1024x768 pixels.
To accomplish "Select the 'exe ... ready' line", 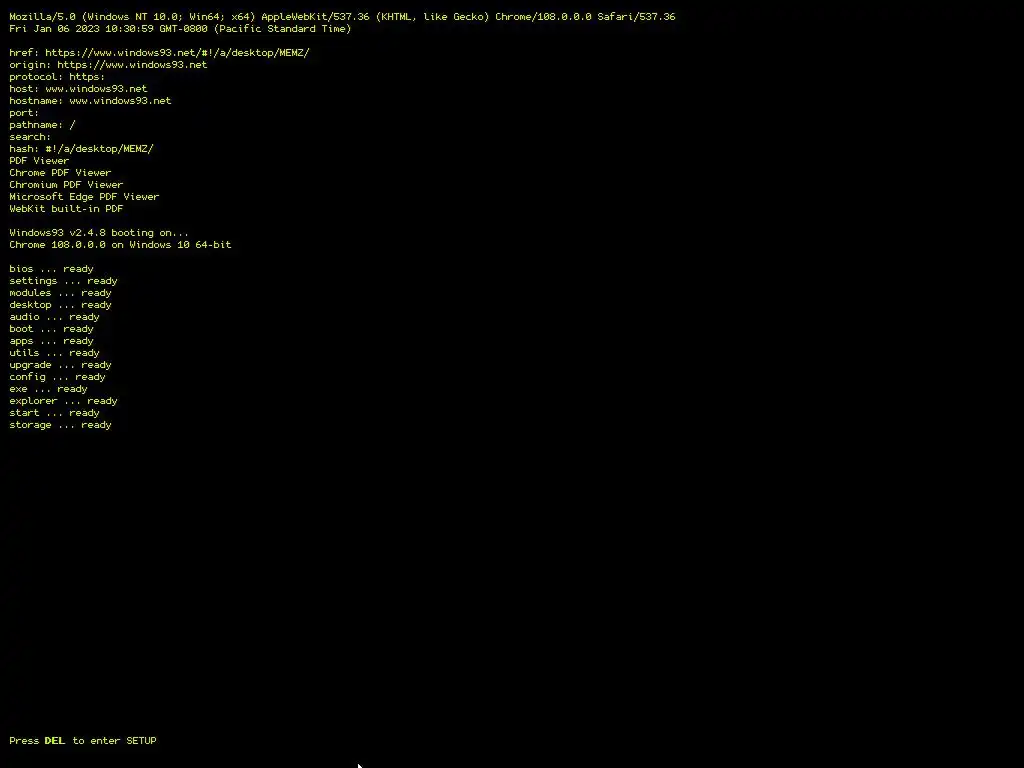I will point(48,389).
